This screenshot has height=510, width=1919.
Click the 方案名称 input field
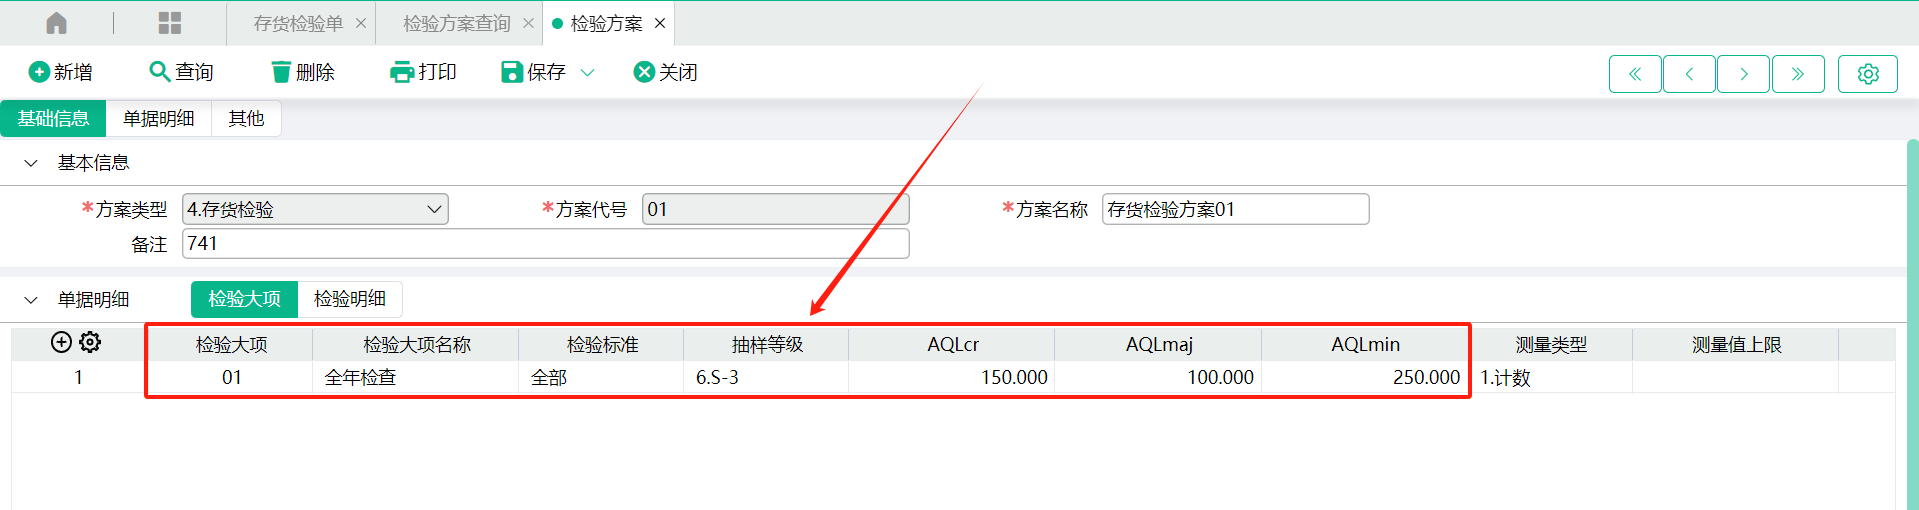tap(1235, 209)
